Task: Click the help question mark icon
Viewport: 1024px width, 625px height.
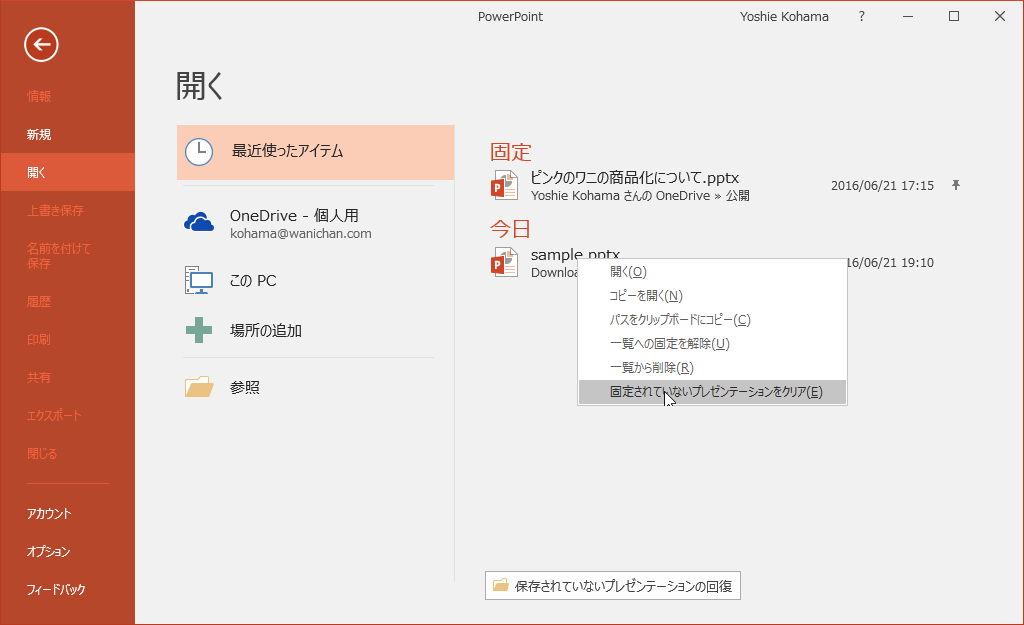Action: (x=861, y=16)
